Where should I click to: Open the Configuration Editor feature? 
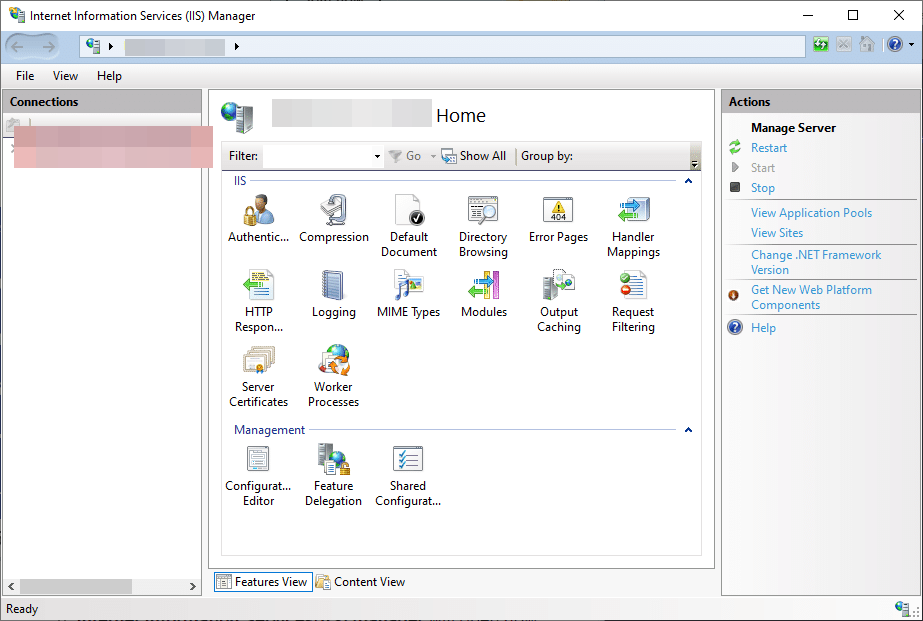tap(258, 476)
